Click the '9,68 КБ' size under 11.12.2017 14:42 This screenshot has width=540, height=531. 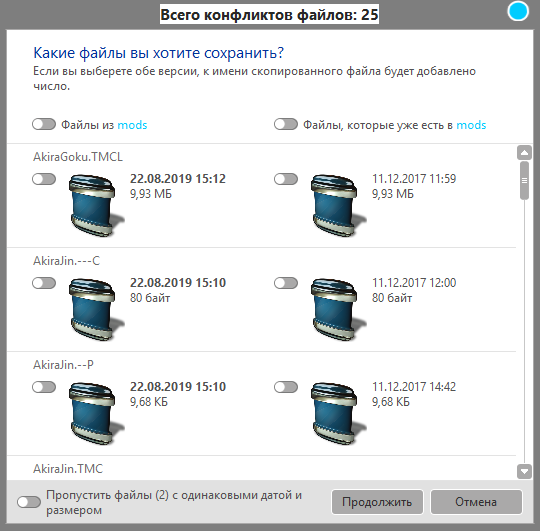tap(391, 402)
